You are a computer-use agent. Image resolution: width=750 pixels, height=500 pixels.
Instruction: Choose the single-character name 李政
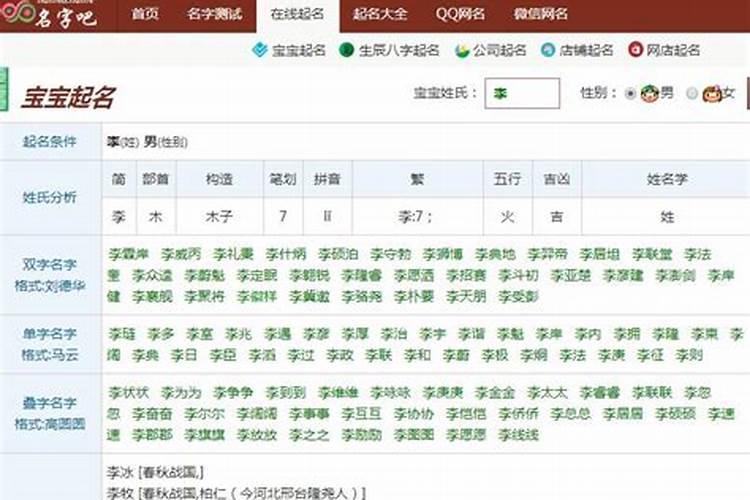tap(340, 355)
